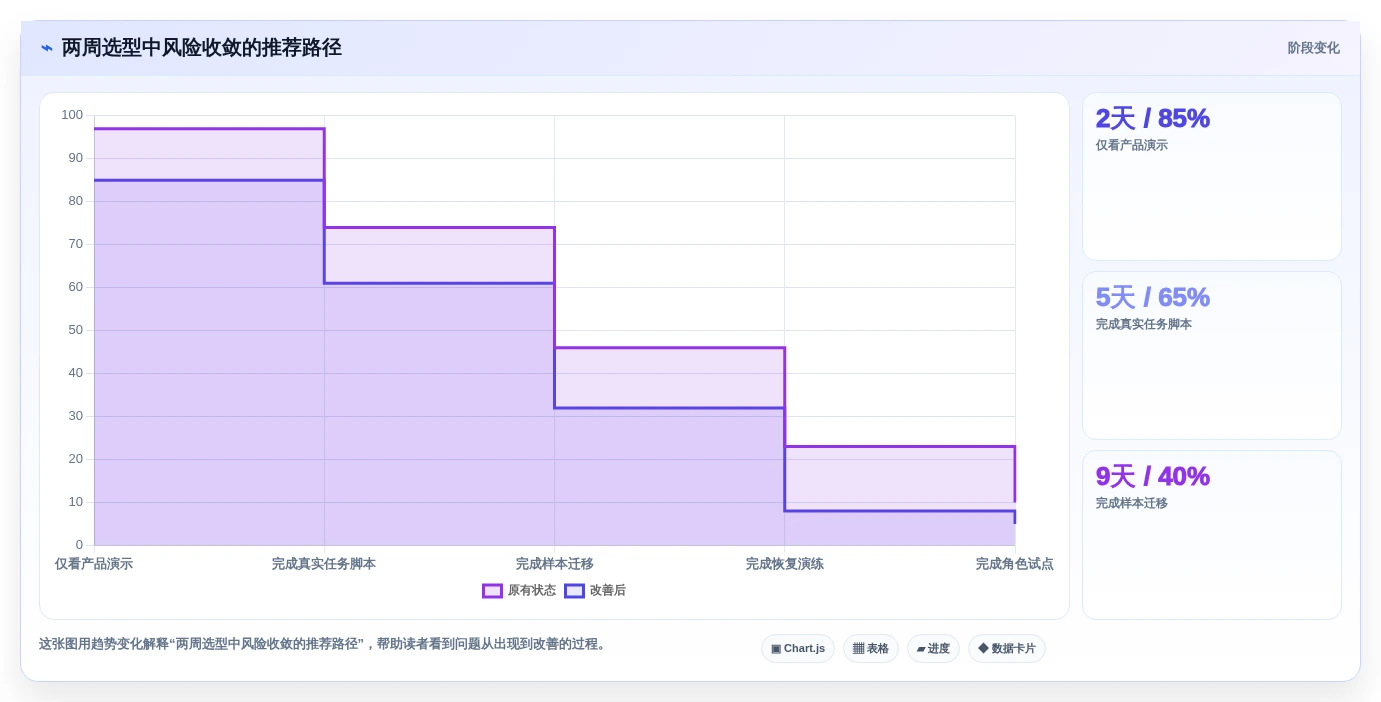
Task: Click the 完成真实任务脚本 axis label
Action: pos(324,564)
